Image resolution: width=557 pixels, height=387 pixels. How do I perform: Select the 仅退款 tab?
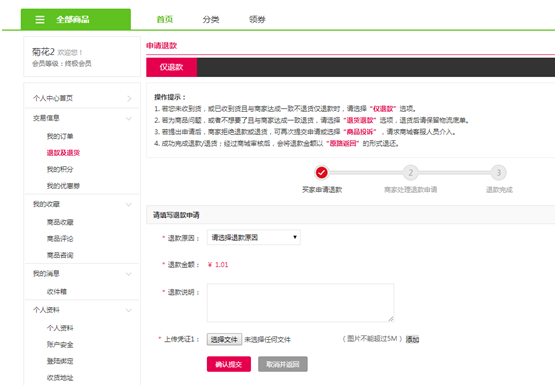click(171, 67)
